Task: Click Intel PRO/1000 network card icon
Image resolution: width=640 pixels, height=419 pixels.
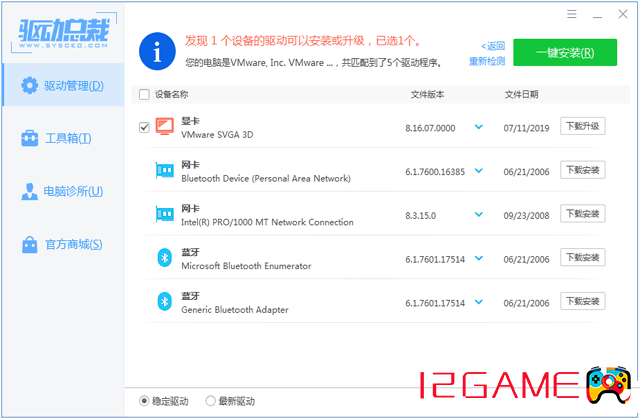Action: coord(164,214)
